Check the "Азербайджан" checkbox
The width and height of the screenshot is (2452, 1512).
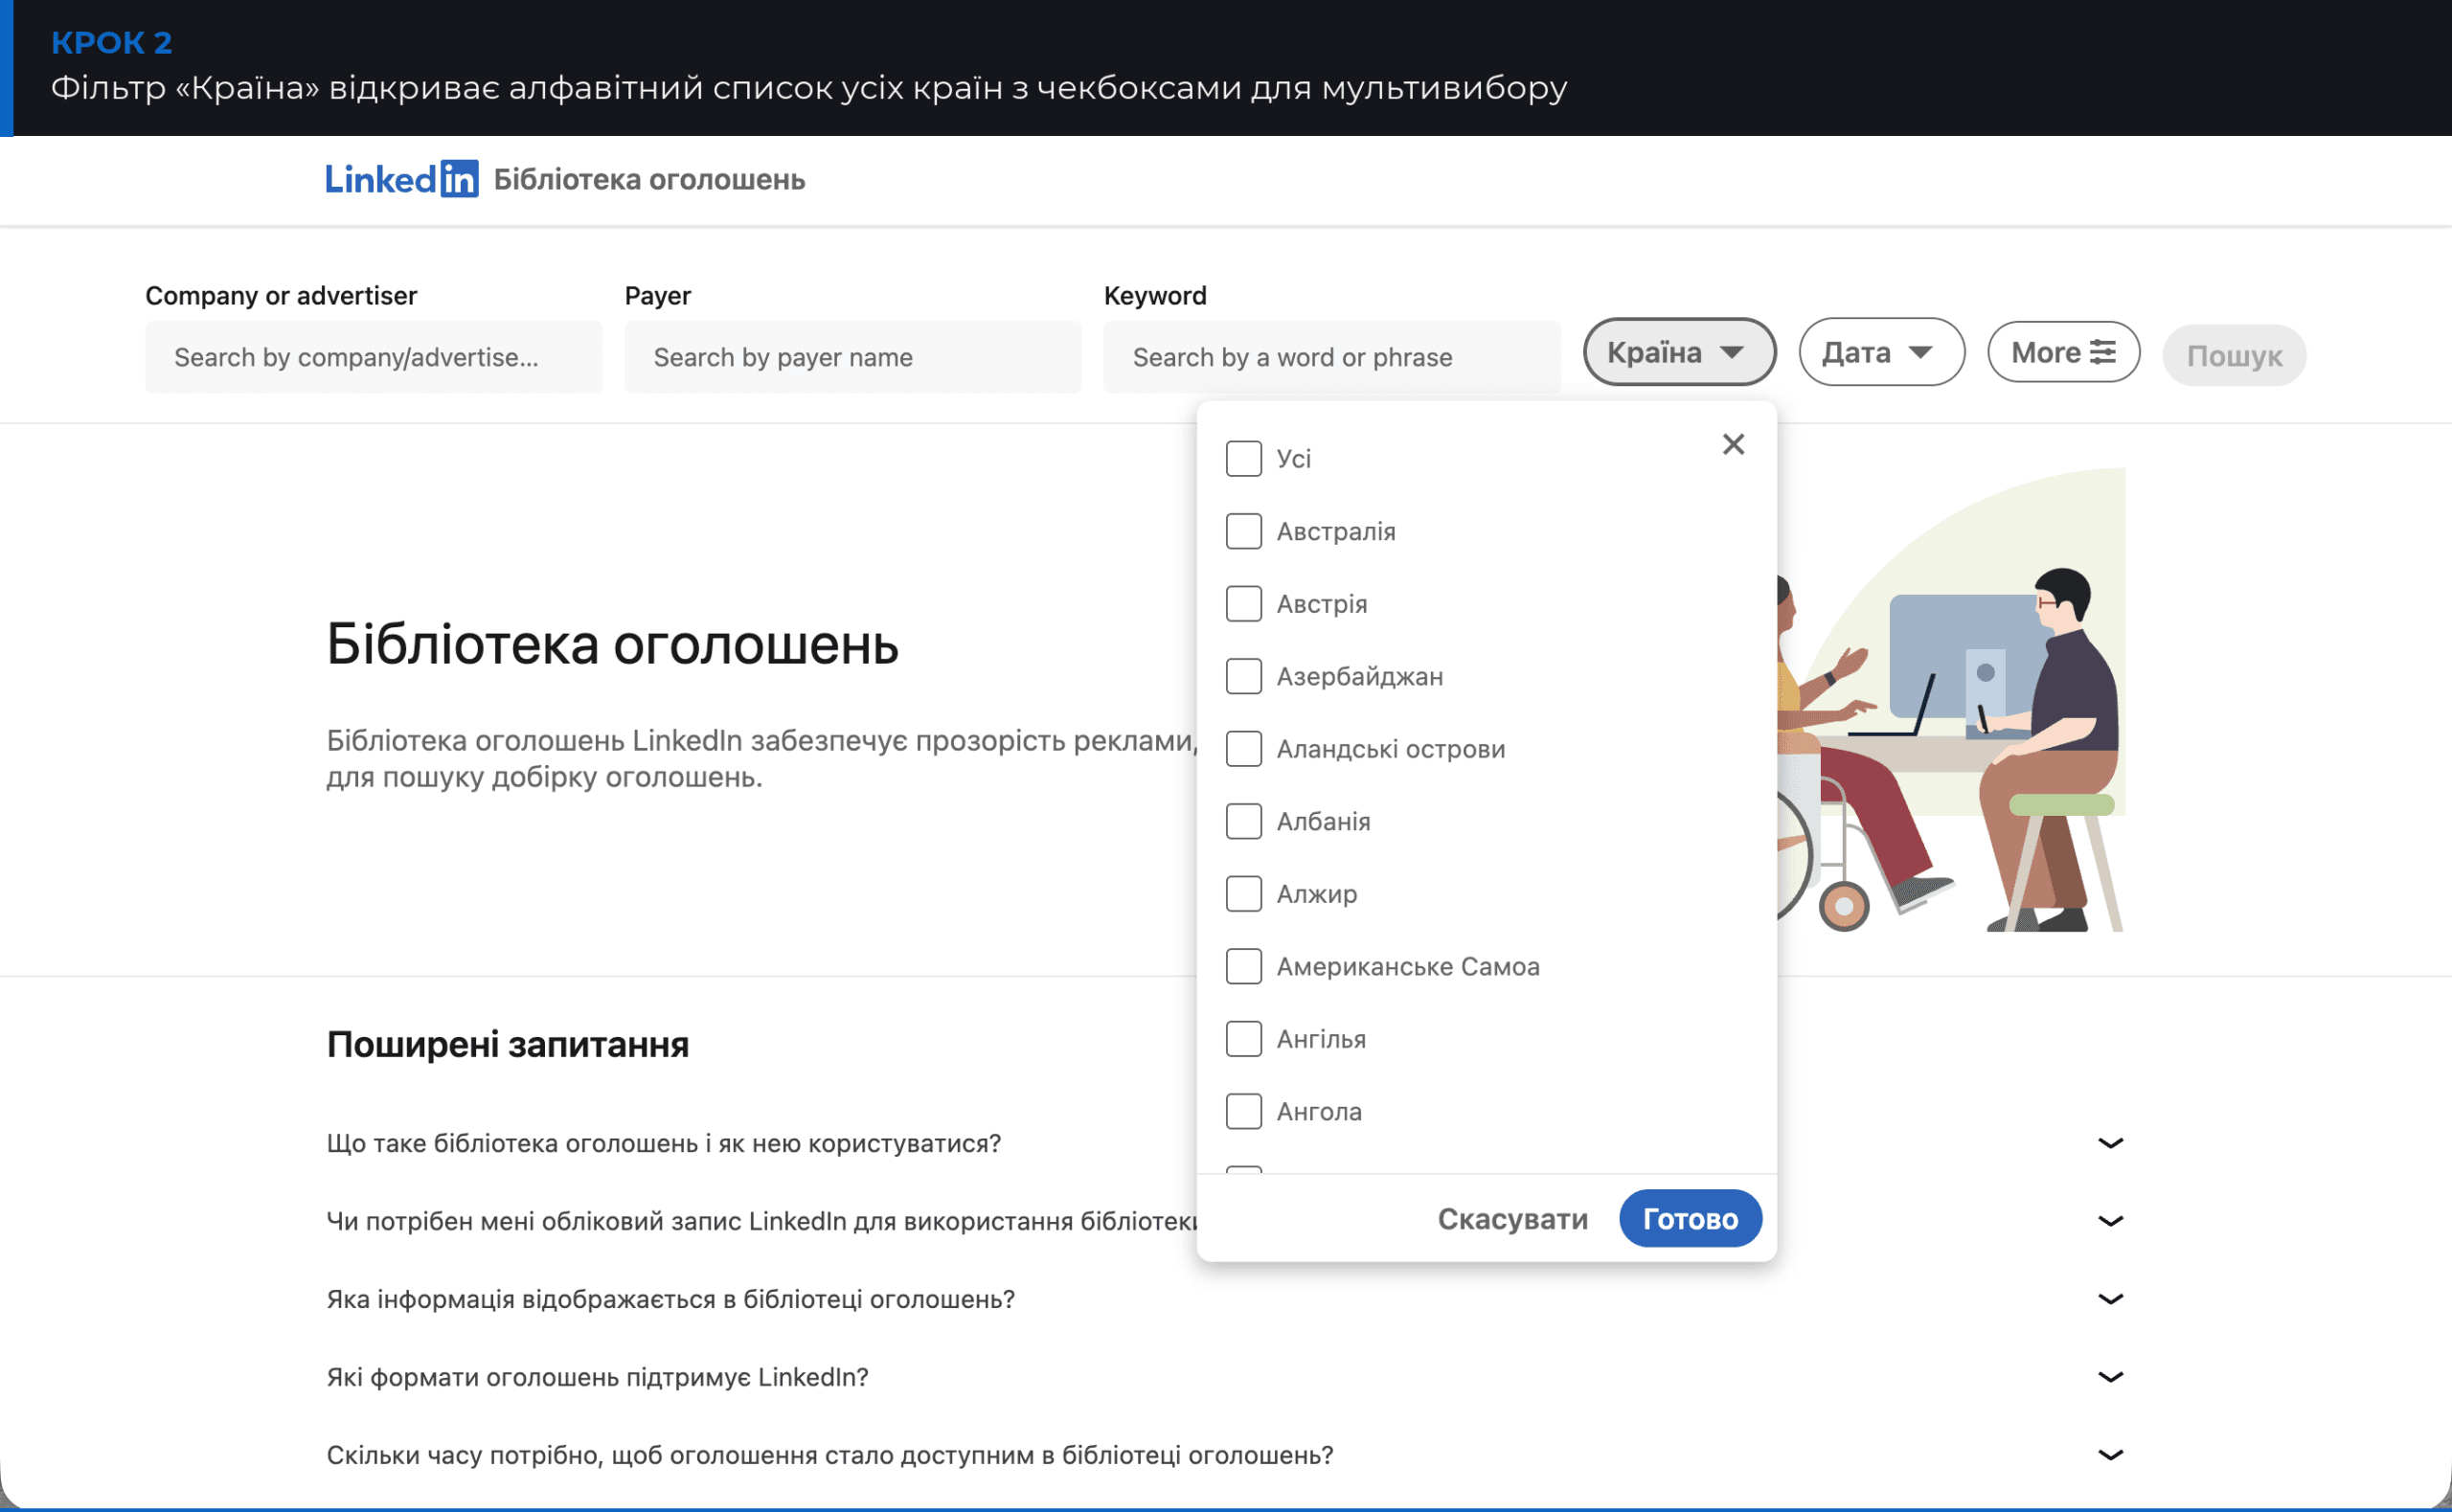click(x=1243, y=676)
